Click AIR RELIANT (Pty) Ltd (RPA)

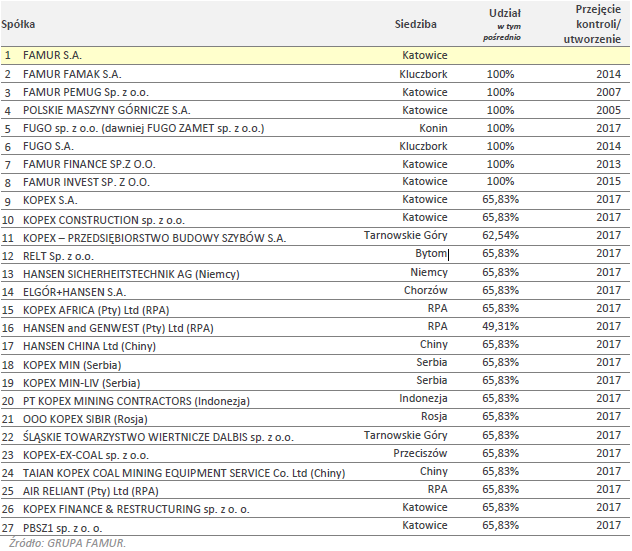pos(91,491)
